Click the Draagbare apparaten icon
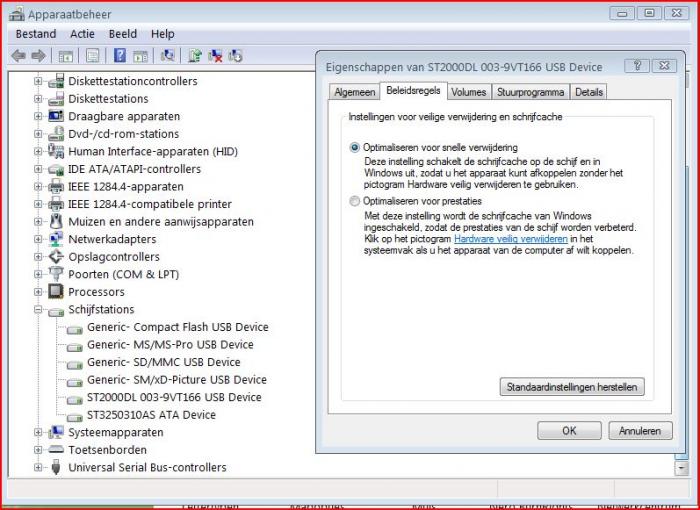 click(x=56, y=116)
